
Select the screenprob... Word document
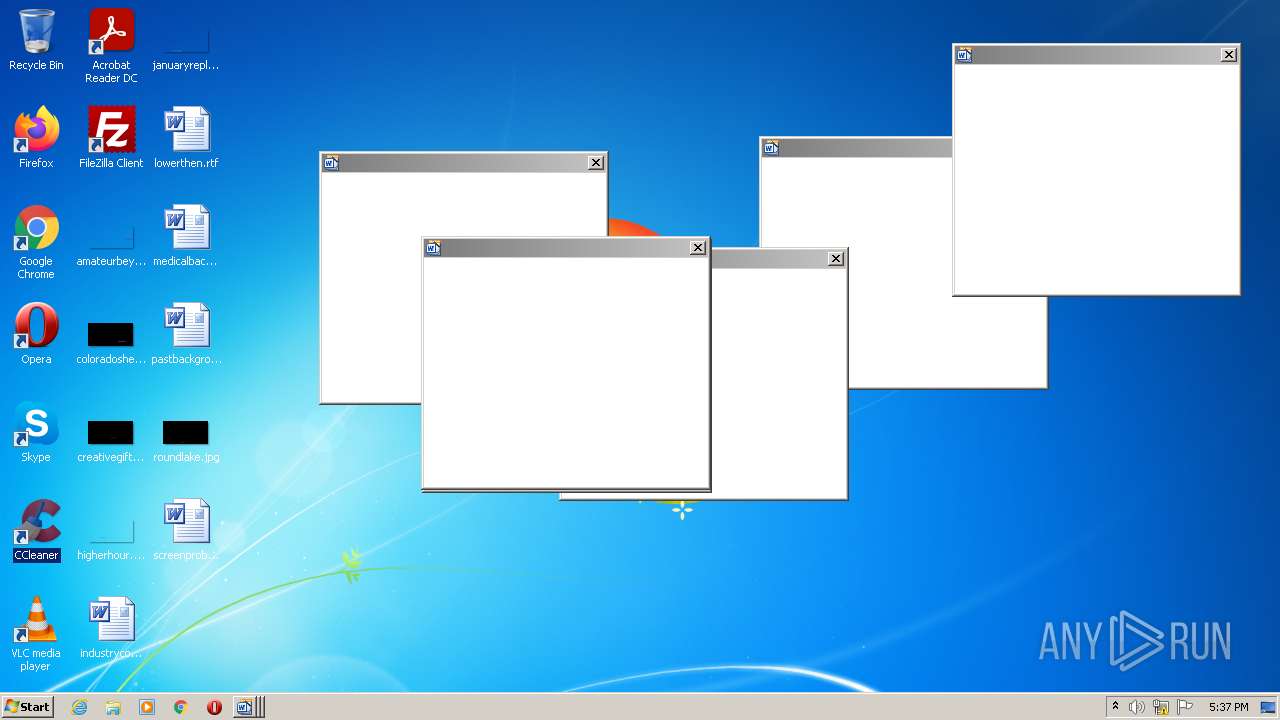point(186,530)
